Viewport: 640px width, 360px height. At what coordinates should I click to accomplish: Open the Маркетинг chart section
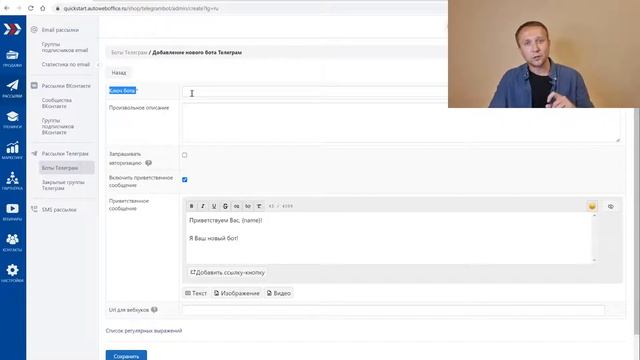[12, 150]
